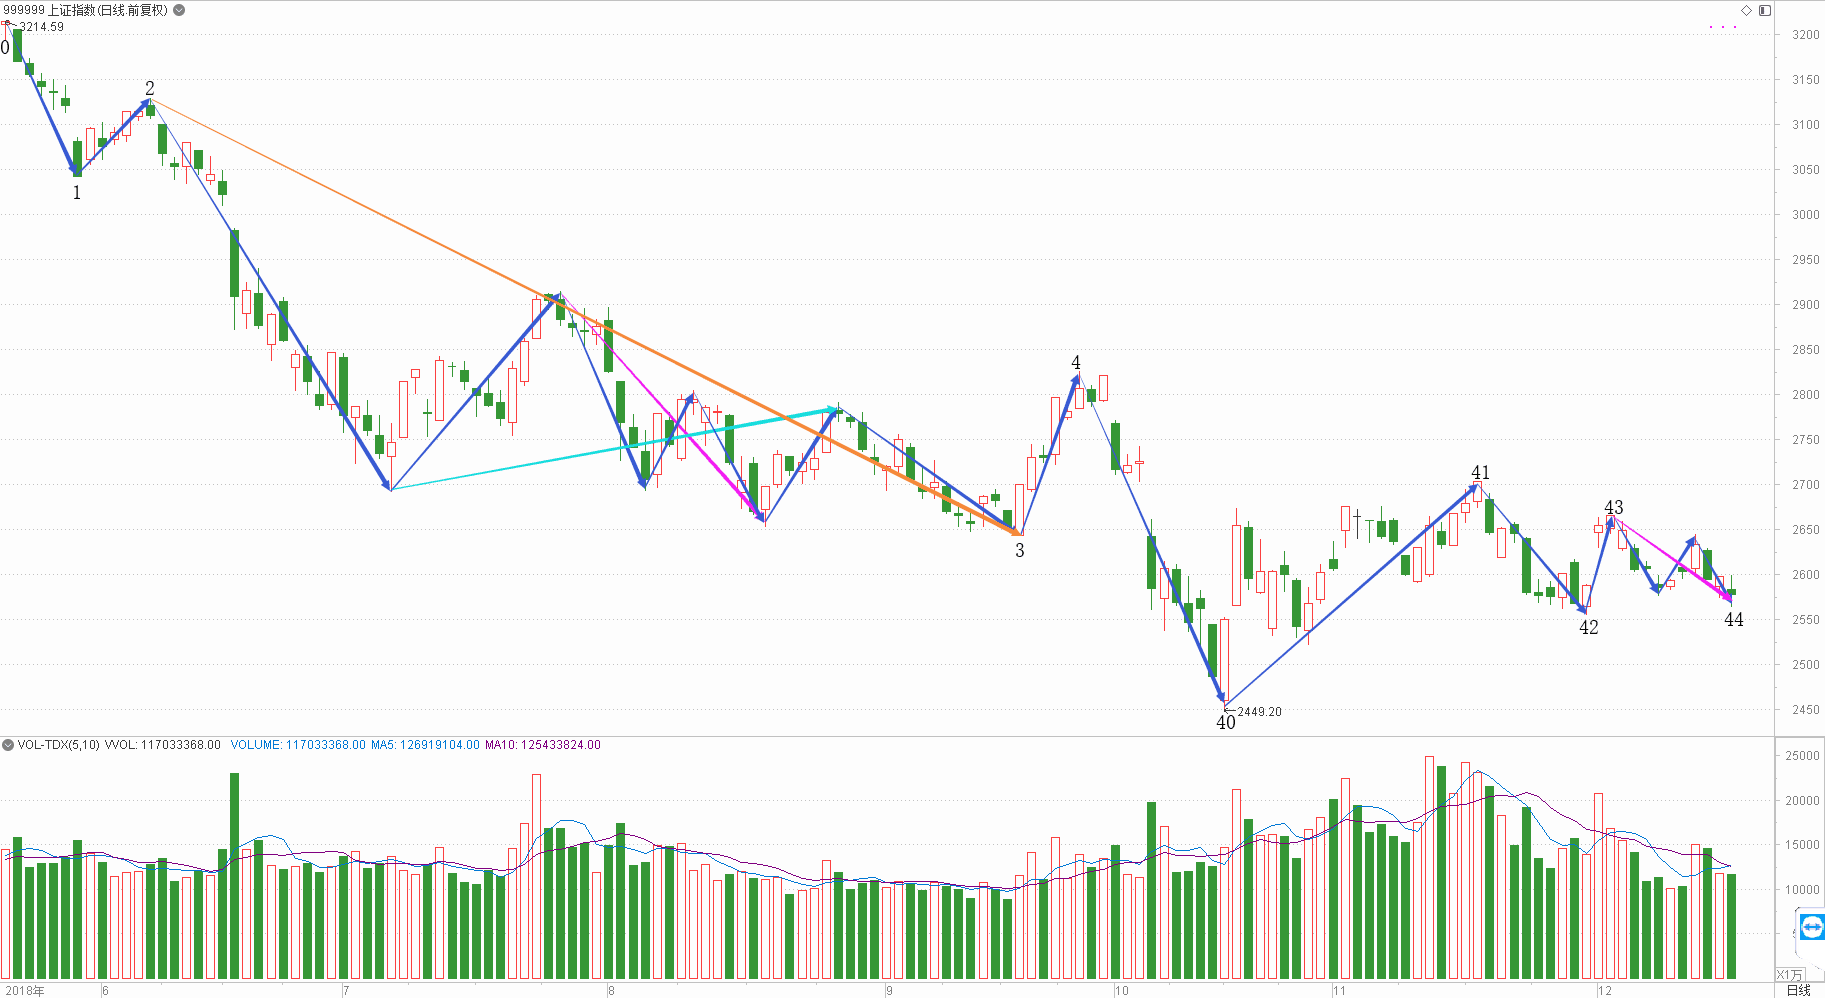The height and width of the screenshot is (998, 1825).
Task: Select wave label 3 trough marker
Action: [x=1020, y=550]
